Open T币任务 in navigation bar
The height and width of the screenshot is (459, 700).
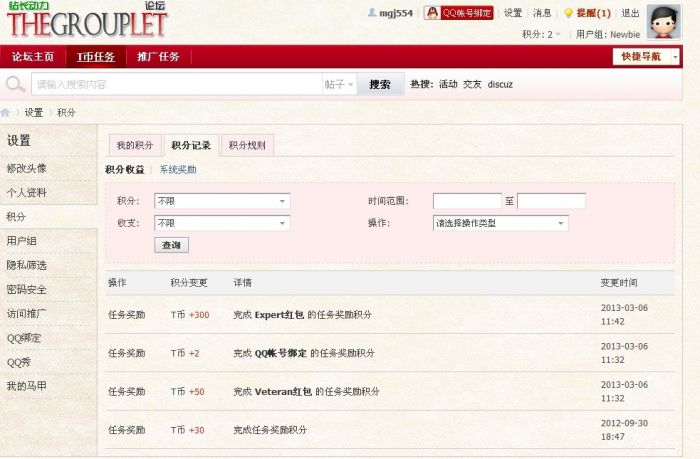point(96,57)
